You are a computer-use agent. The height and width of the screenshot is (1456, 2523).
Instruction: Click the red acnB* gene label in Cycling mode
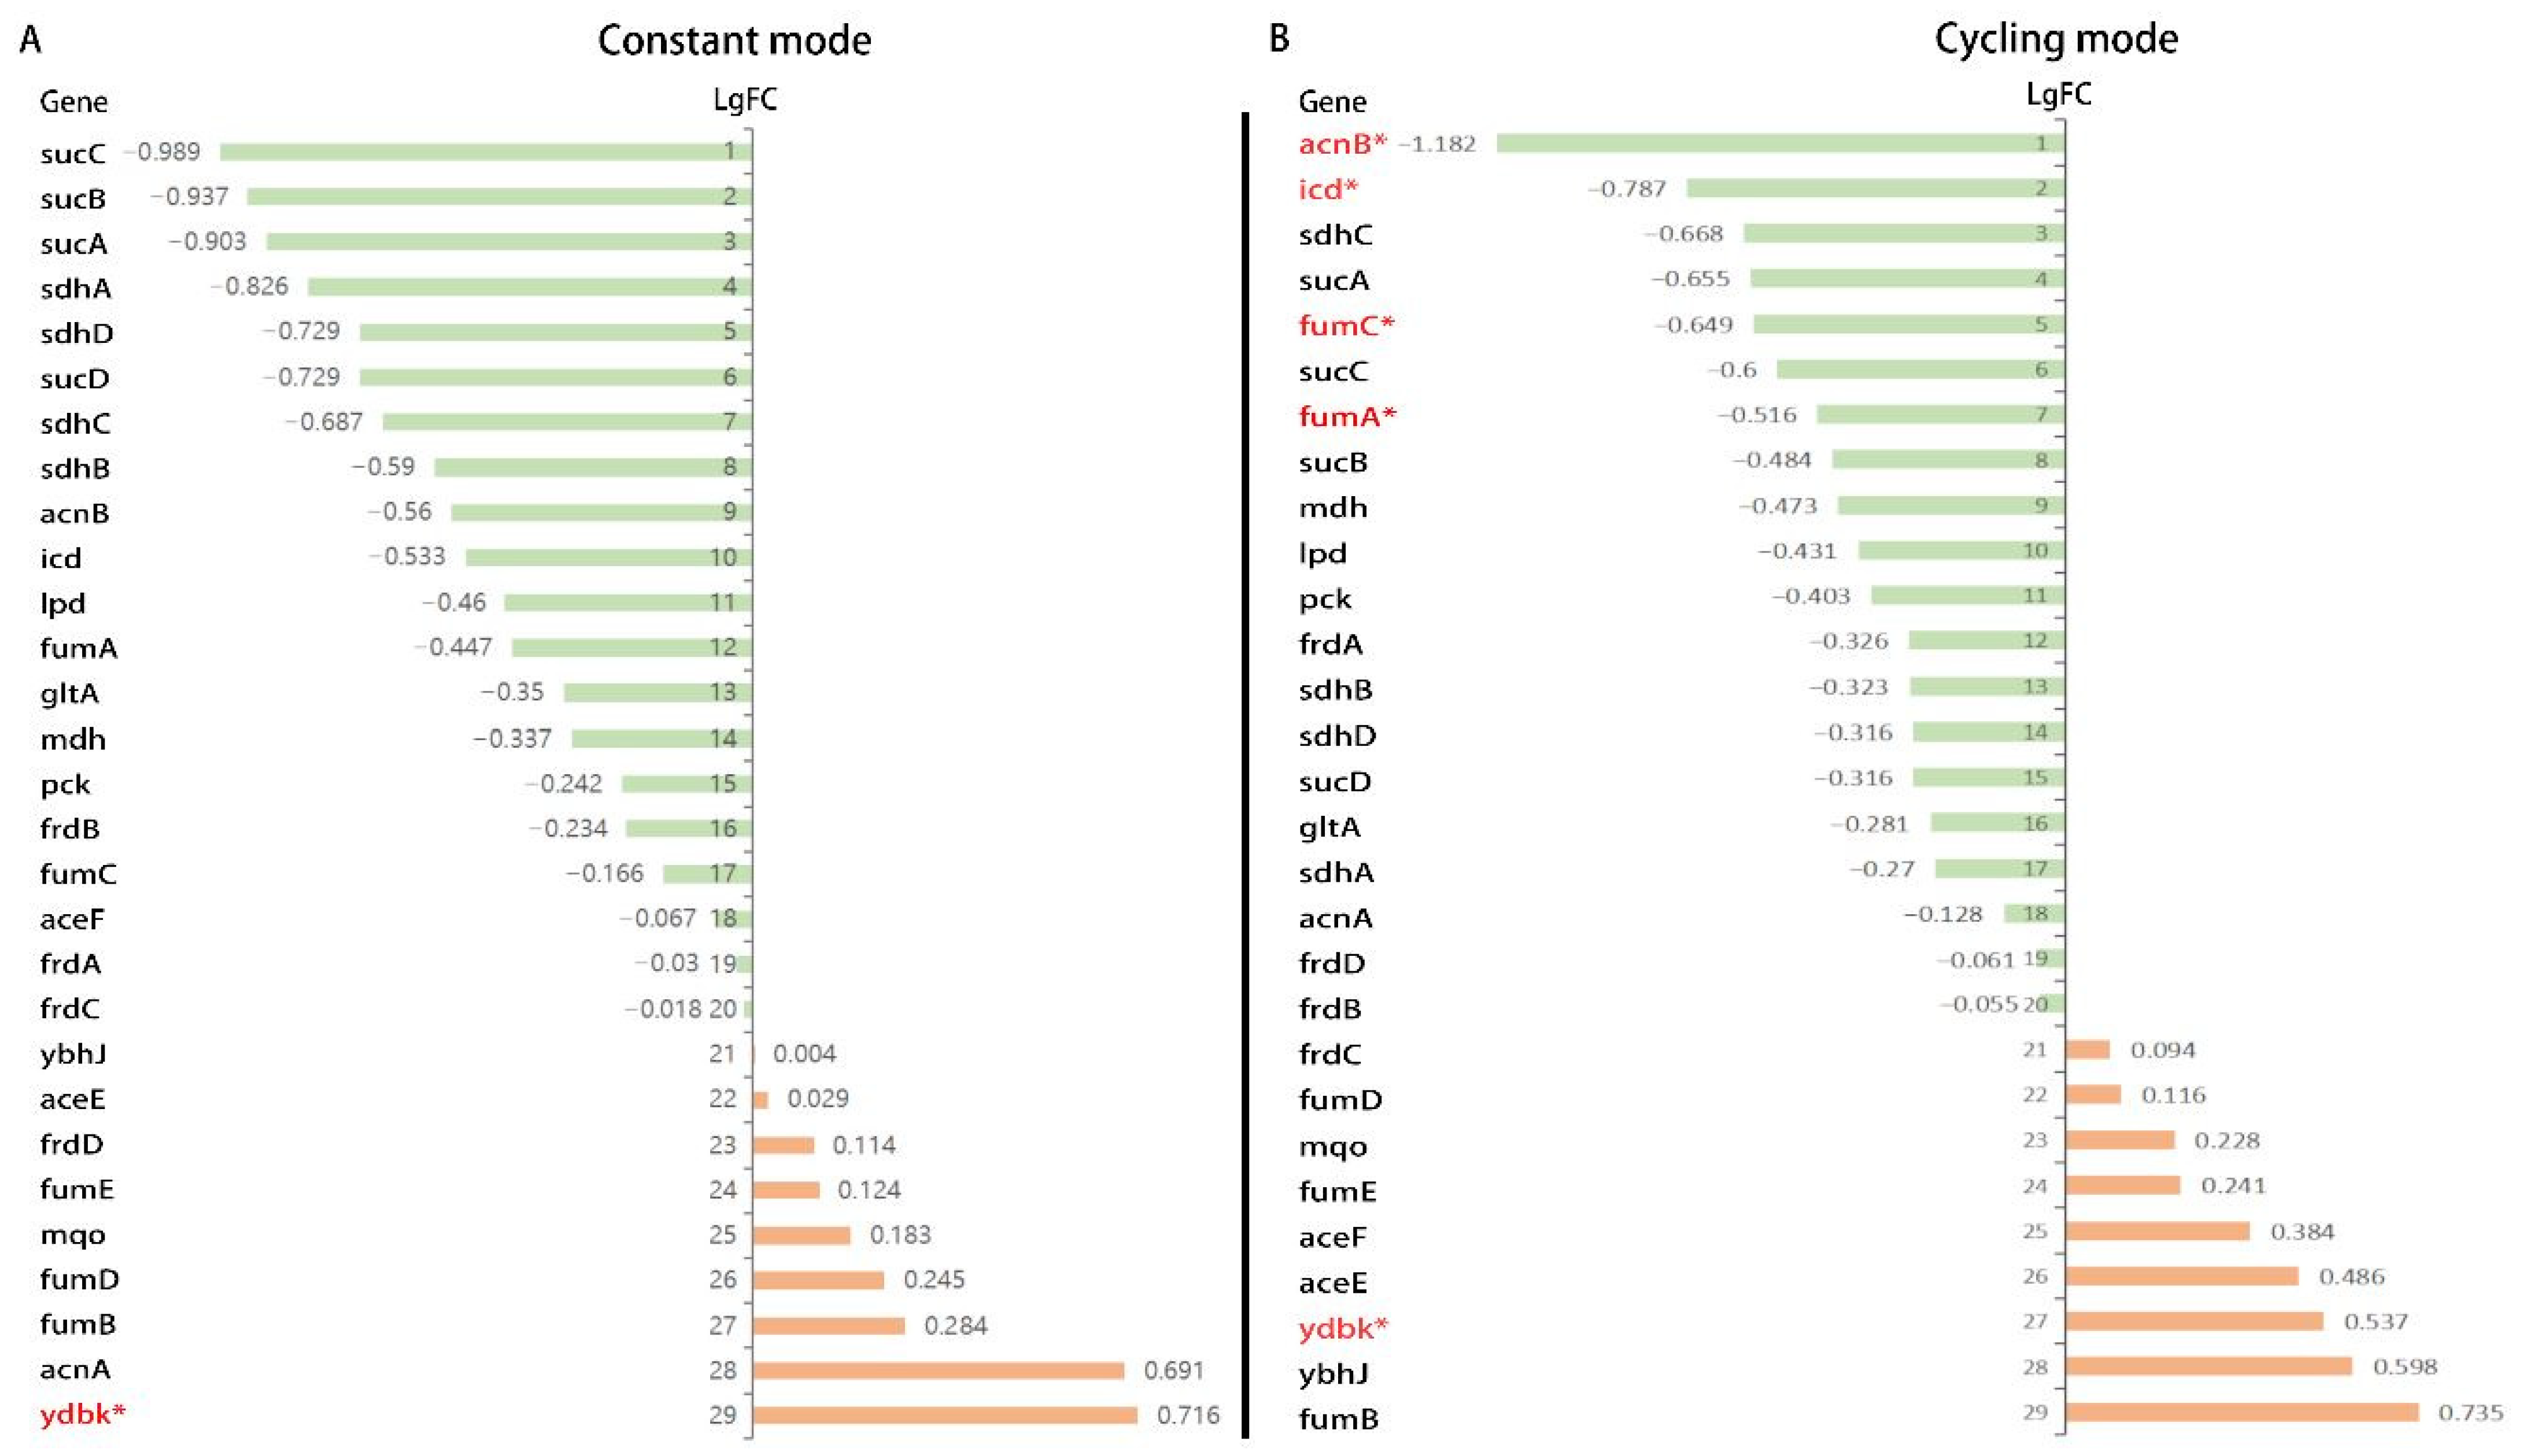pos(1342,144)
